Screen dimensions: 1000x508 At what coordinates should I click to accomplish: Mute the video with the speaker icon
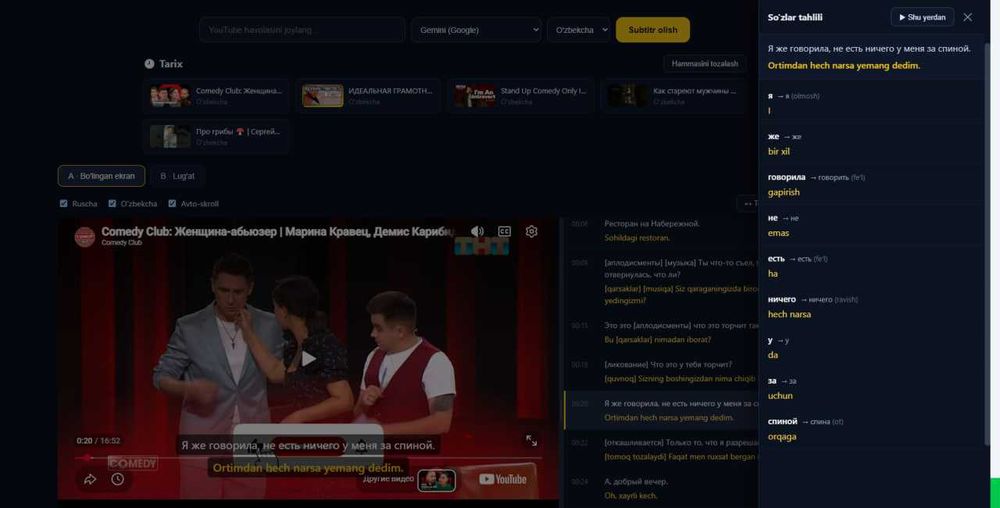click(476, 231)
